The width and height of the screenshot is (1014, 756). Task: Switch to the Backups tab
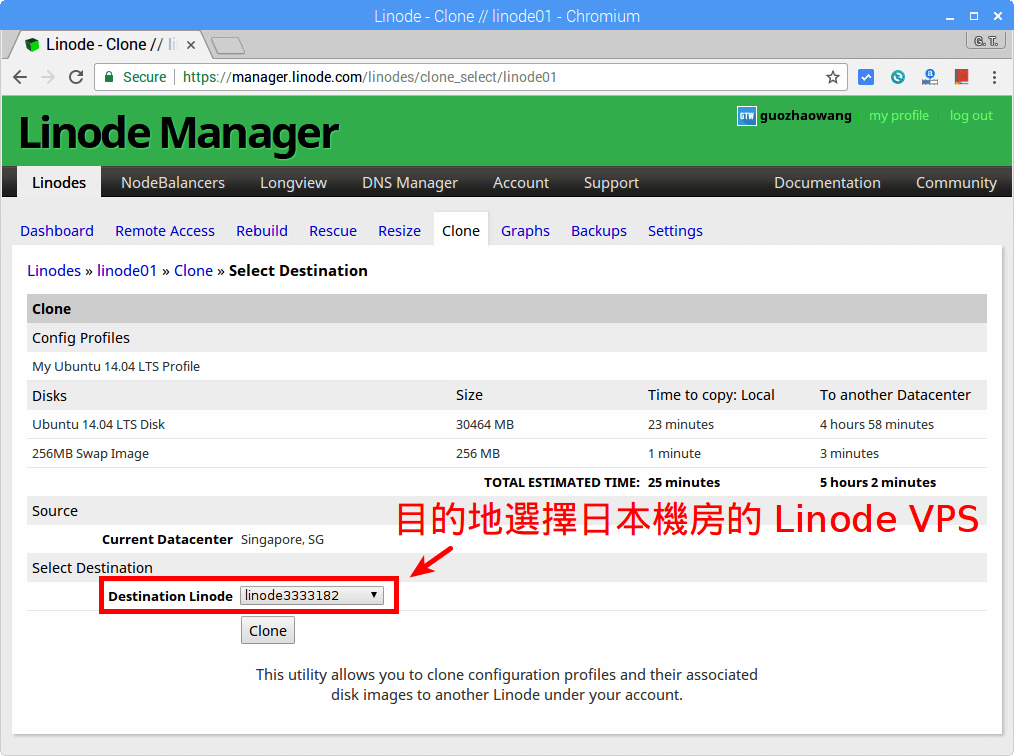(598, 231)
